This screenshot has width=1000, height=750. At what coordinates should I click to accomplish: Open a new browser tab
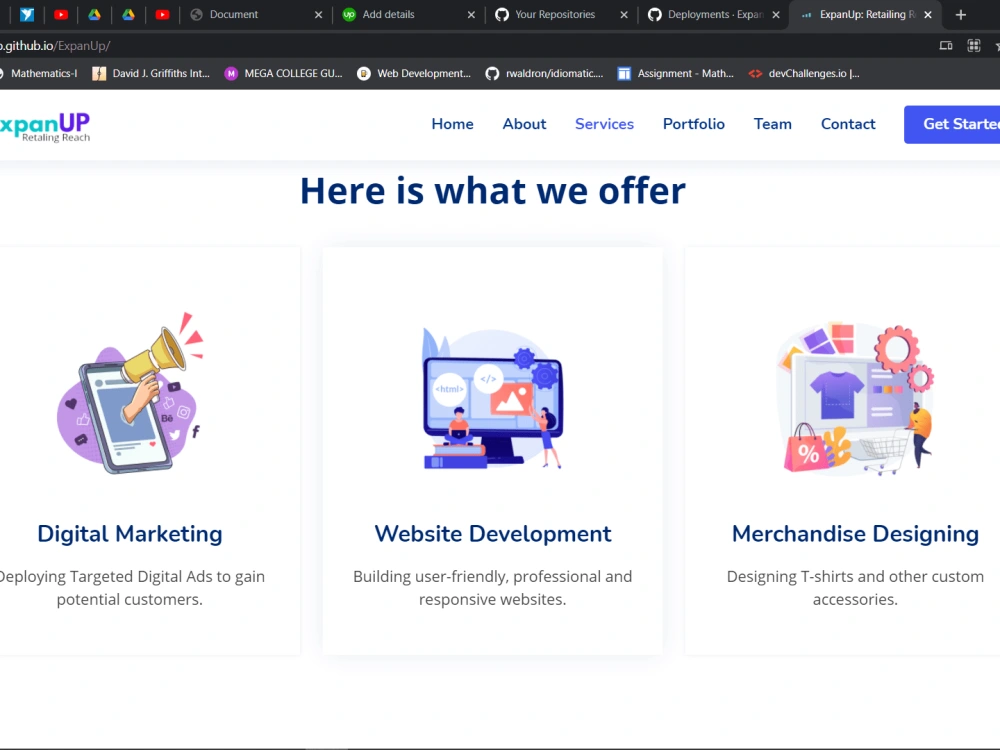click(x=961, y=15)
